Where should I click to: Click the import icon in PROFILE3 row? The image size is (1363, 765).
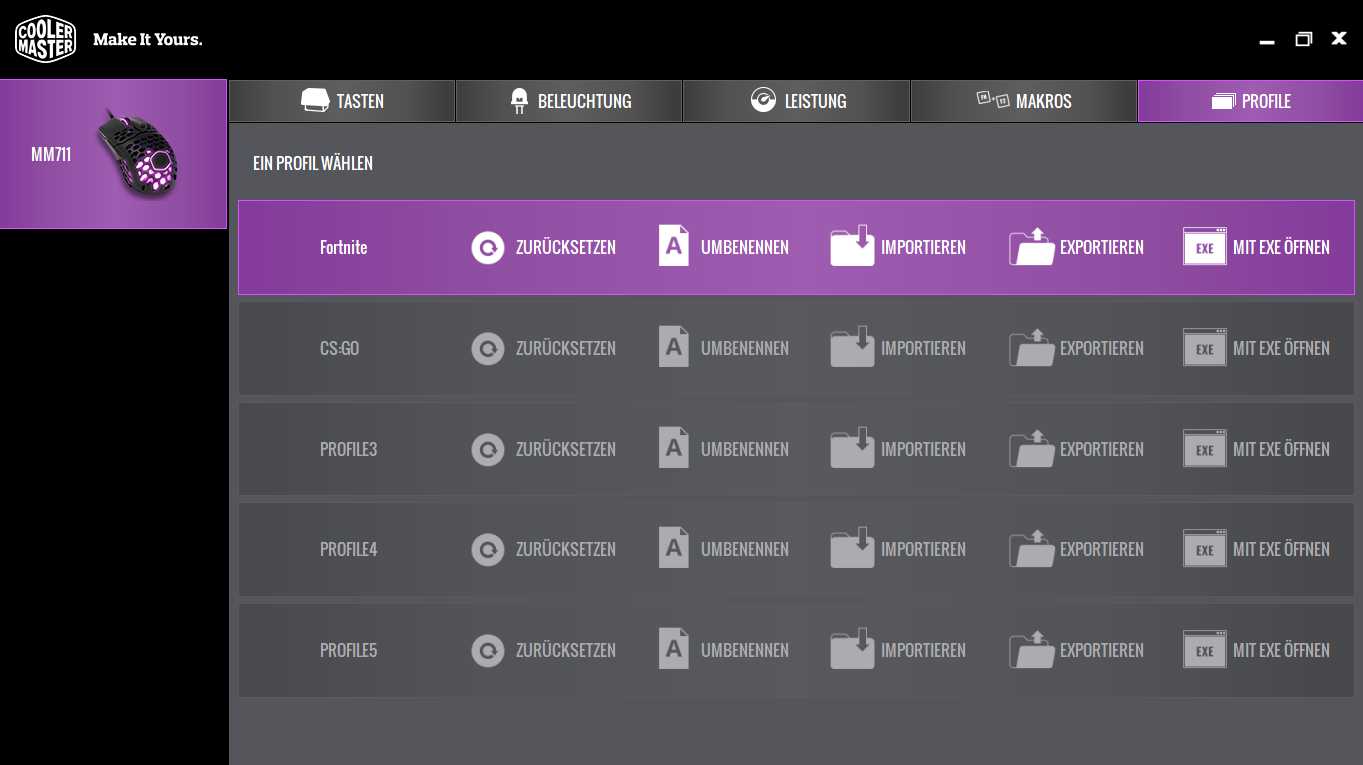click(x=852, y=448)
